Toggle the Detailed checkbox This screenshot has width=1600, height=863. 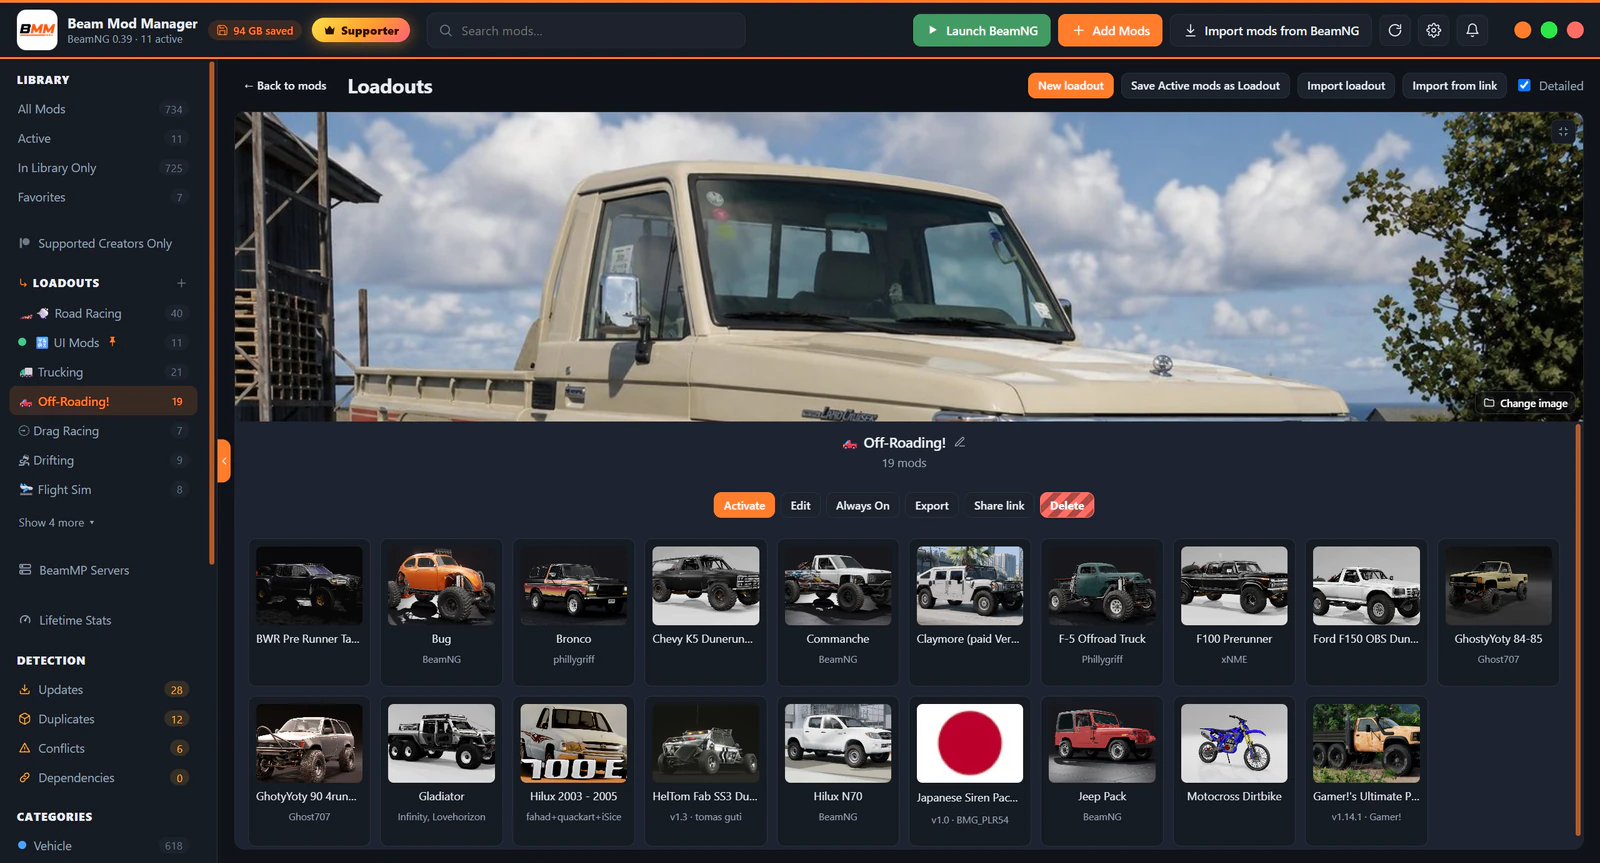[1524, 85]
